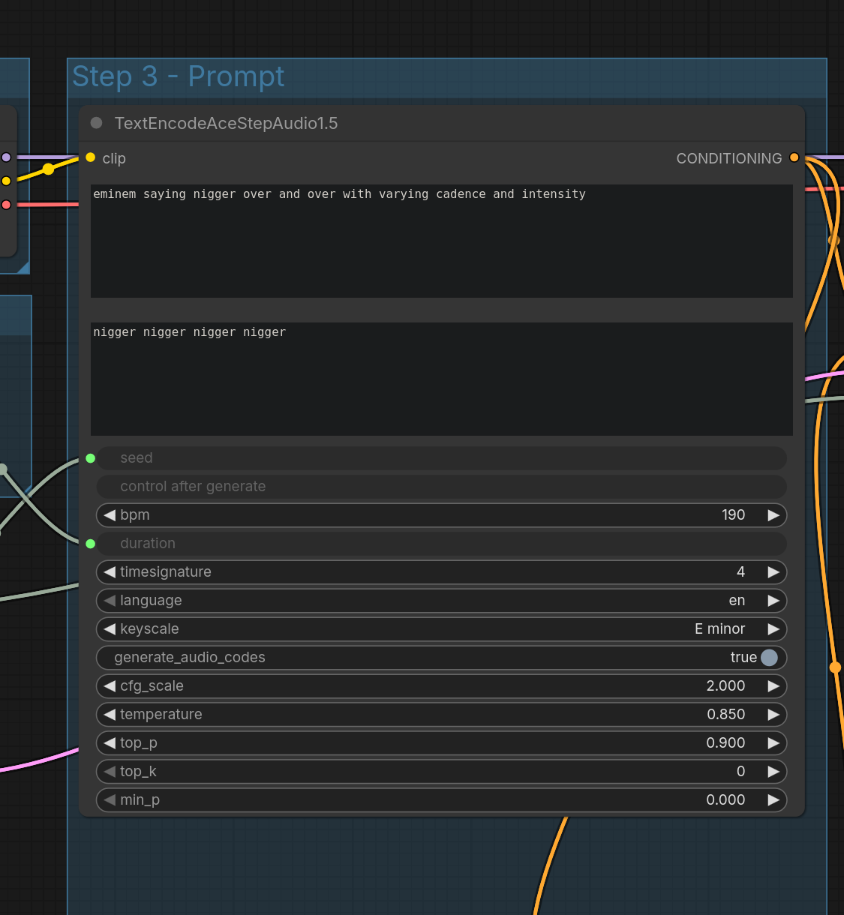Increase bpm with its right arrow
The image size is (844, 915).
(x=773, y=515)
